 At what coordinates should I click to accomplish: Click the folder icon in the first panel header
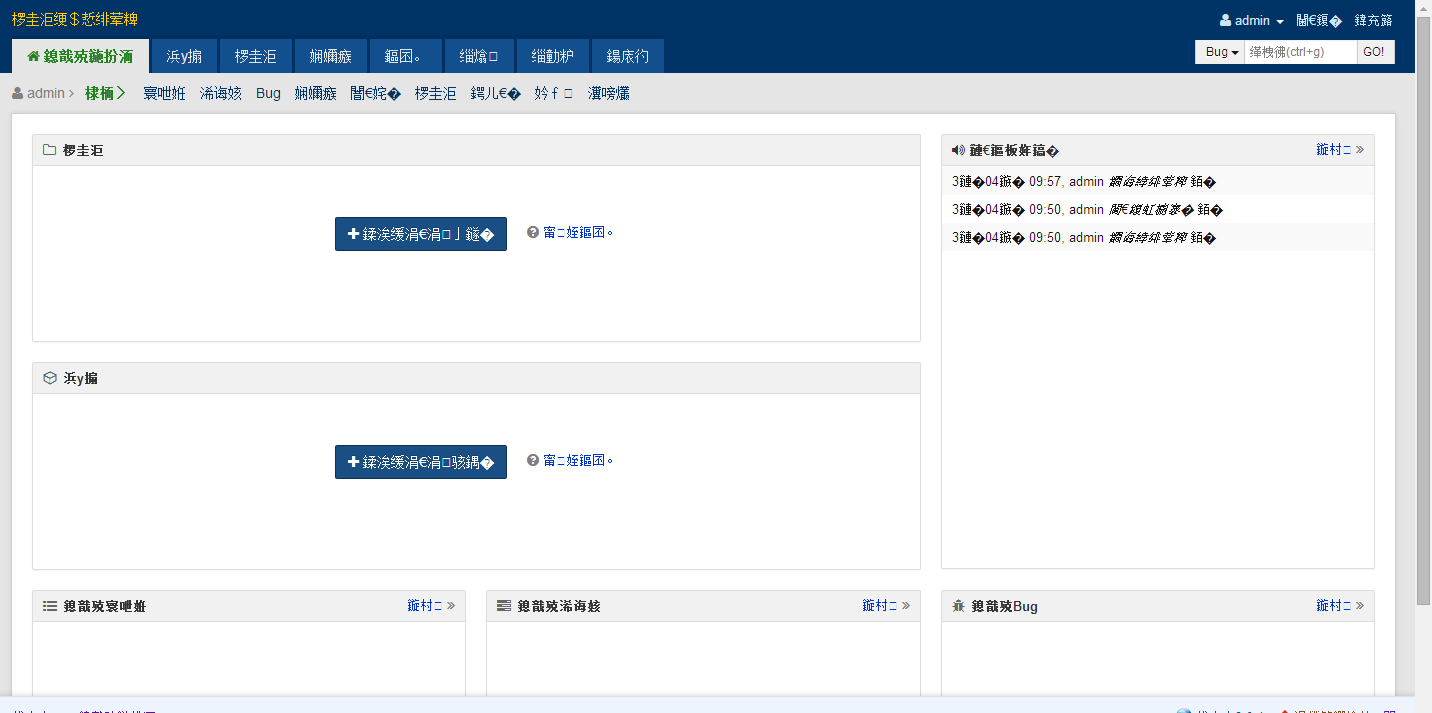pyautogui.click(x=49, y=151)
